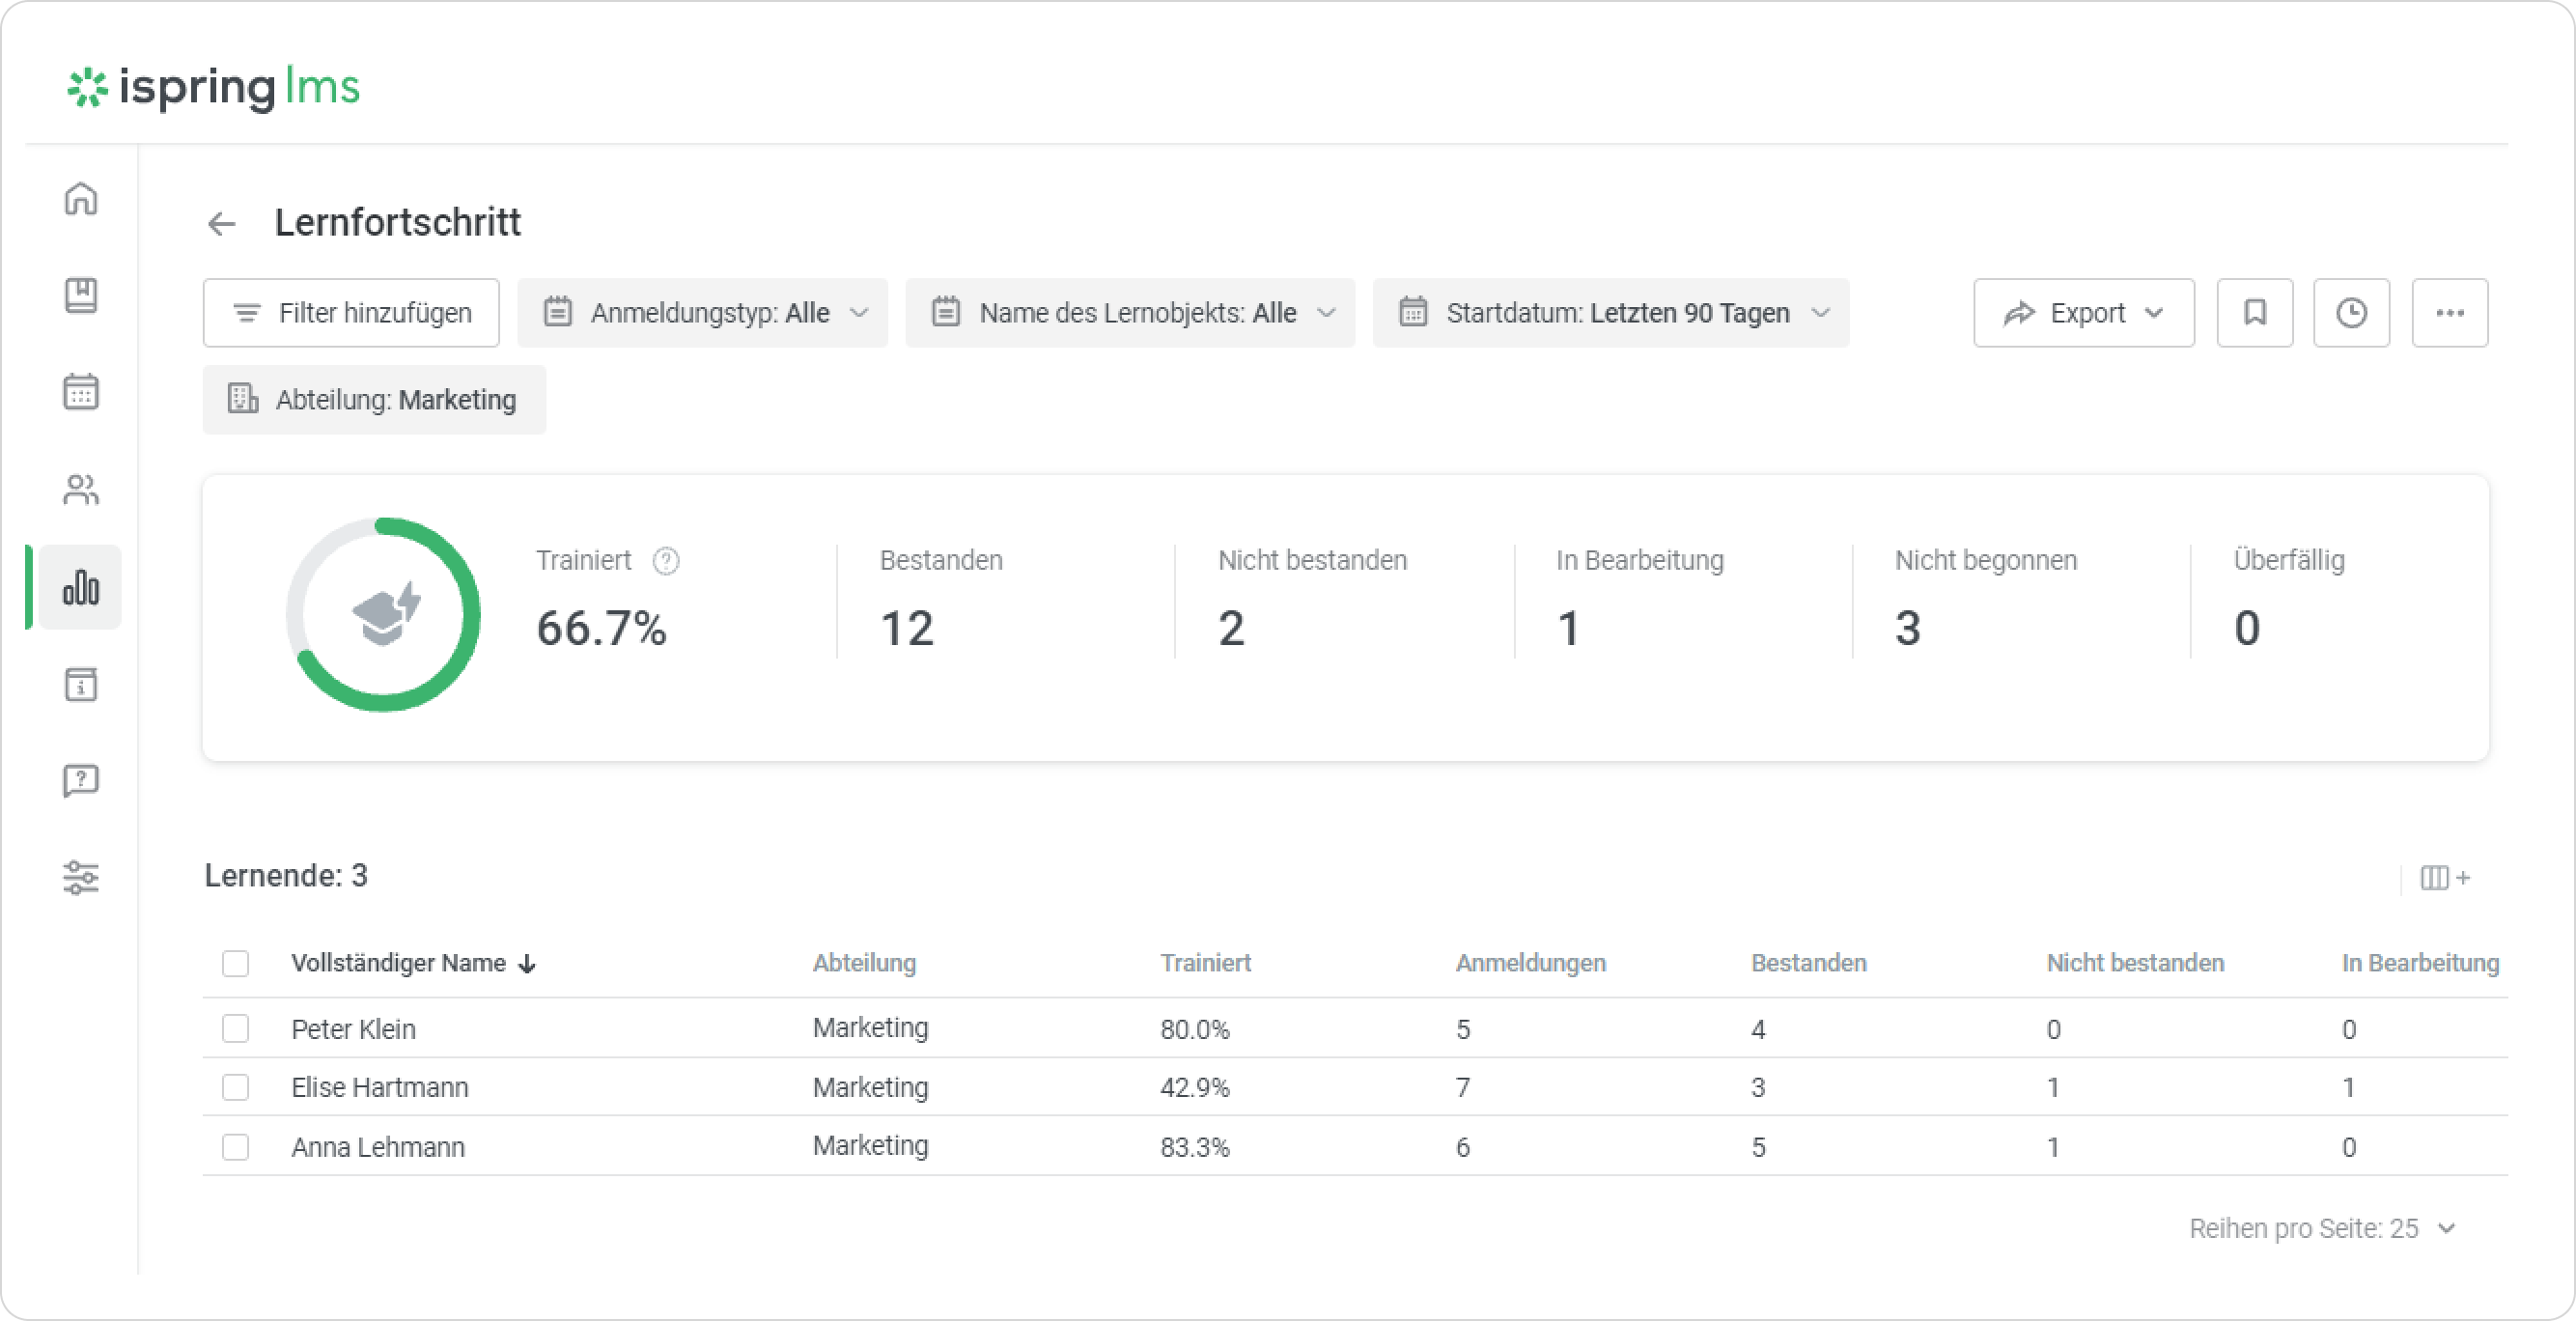This screenshot has width=2576, height=1321.
Task: Expand the Anmeldungstyp: Alle dropdown
Action: point(702,313)
